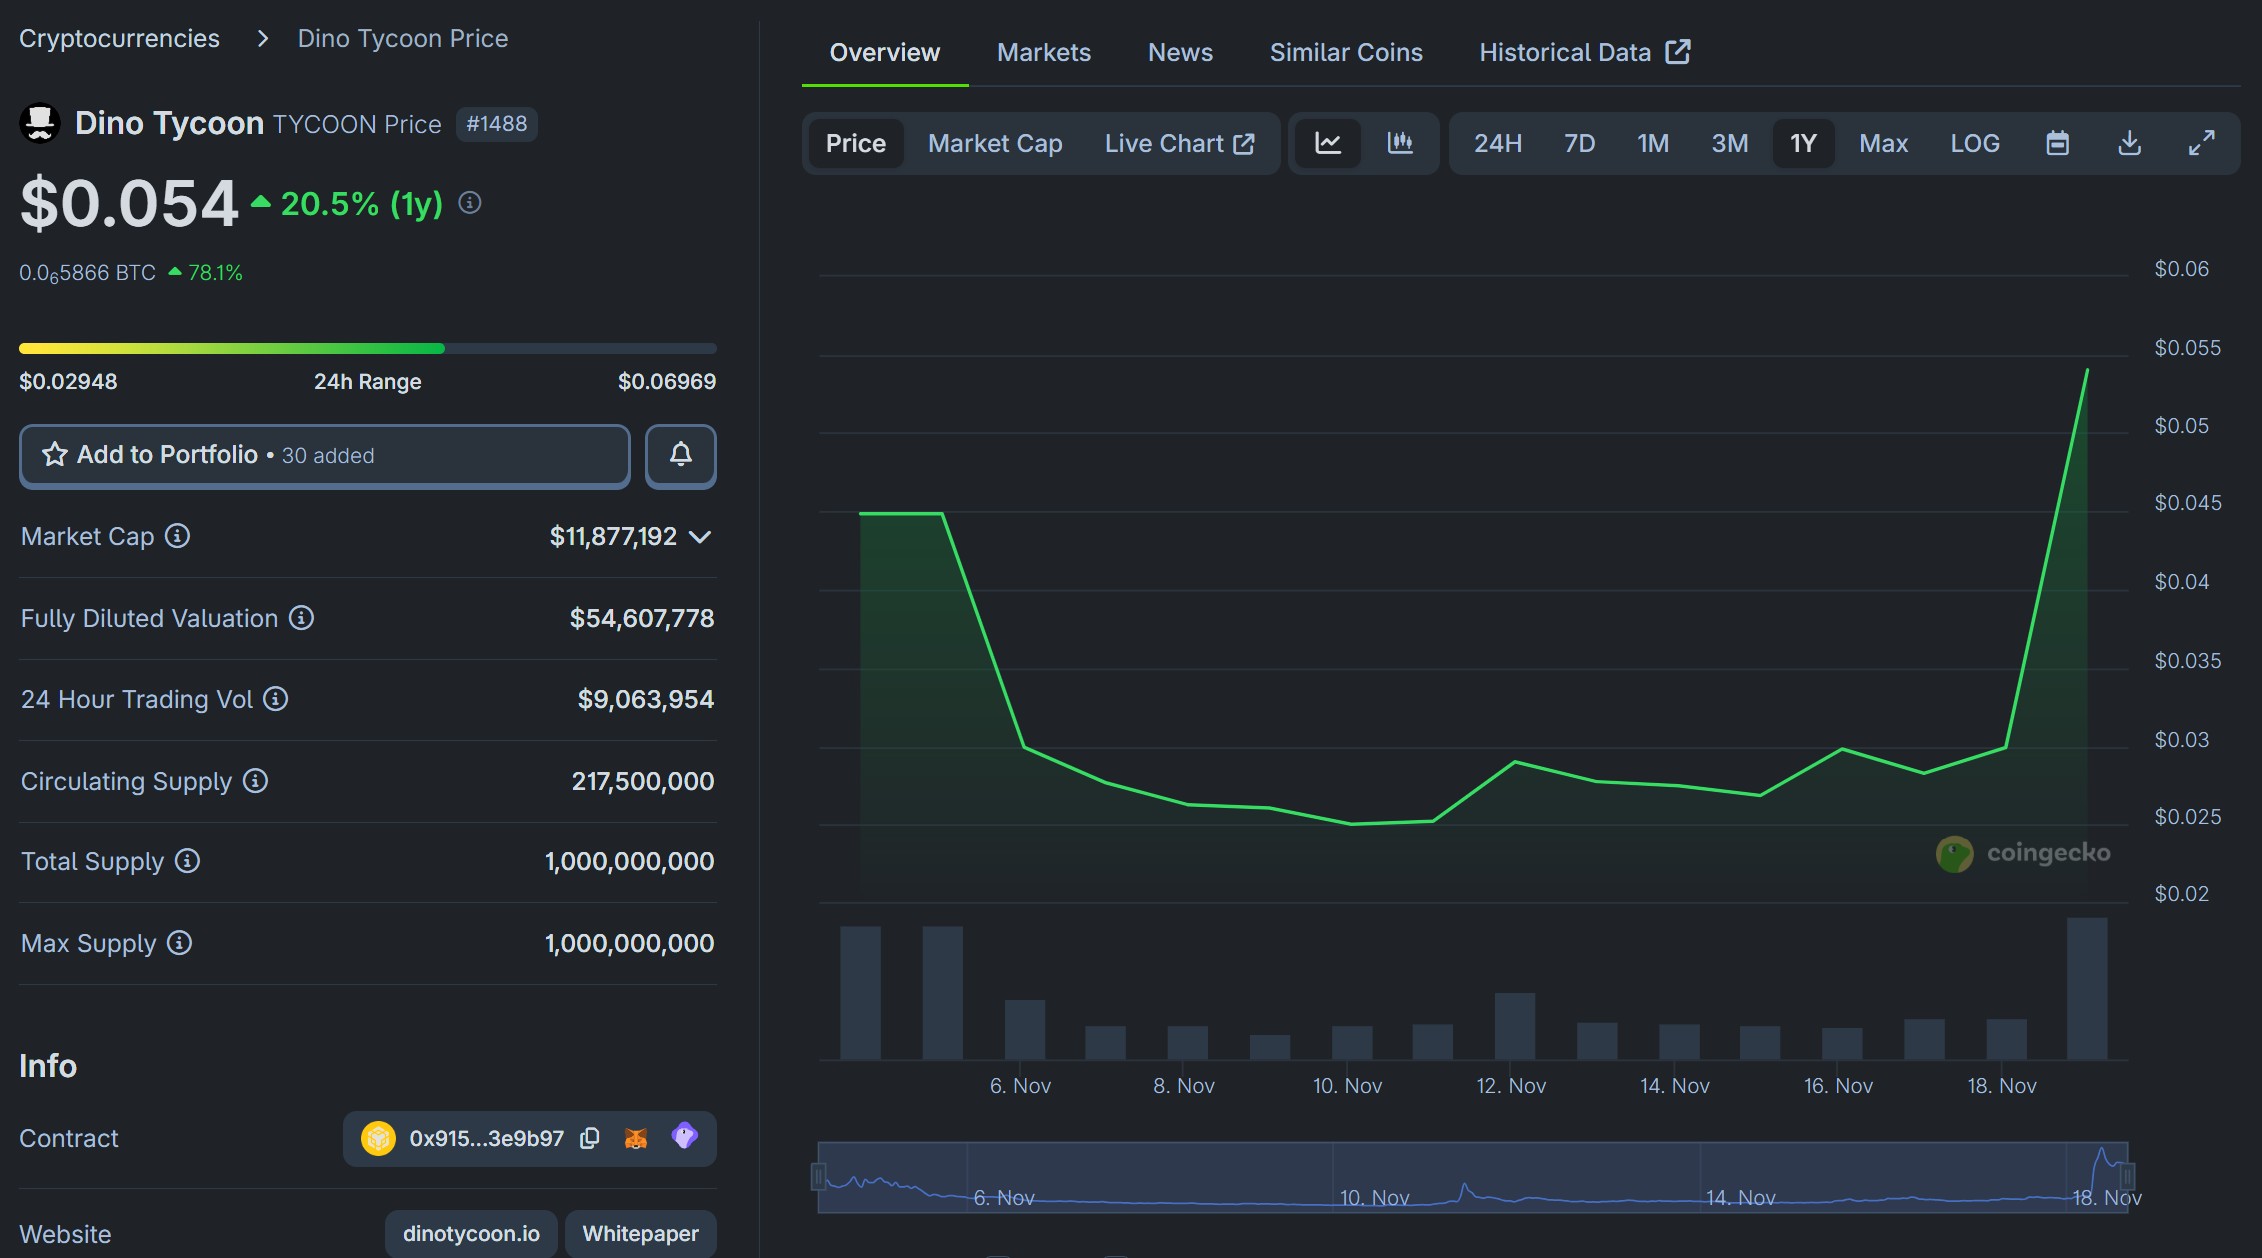Copy the contract address
The width and height of the screenshot is (2262, 1258).
coord(590,1138)
